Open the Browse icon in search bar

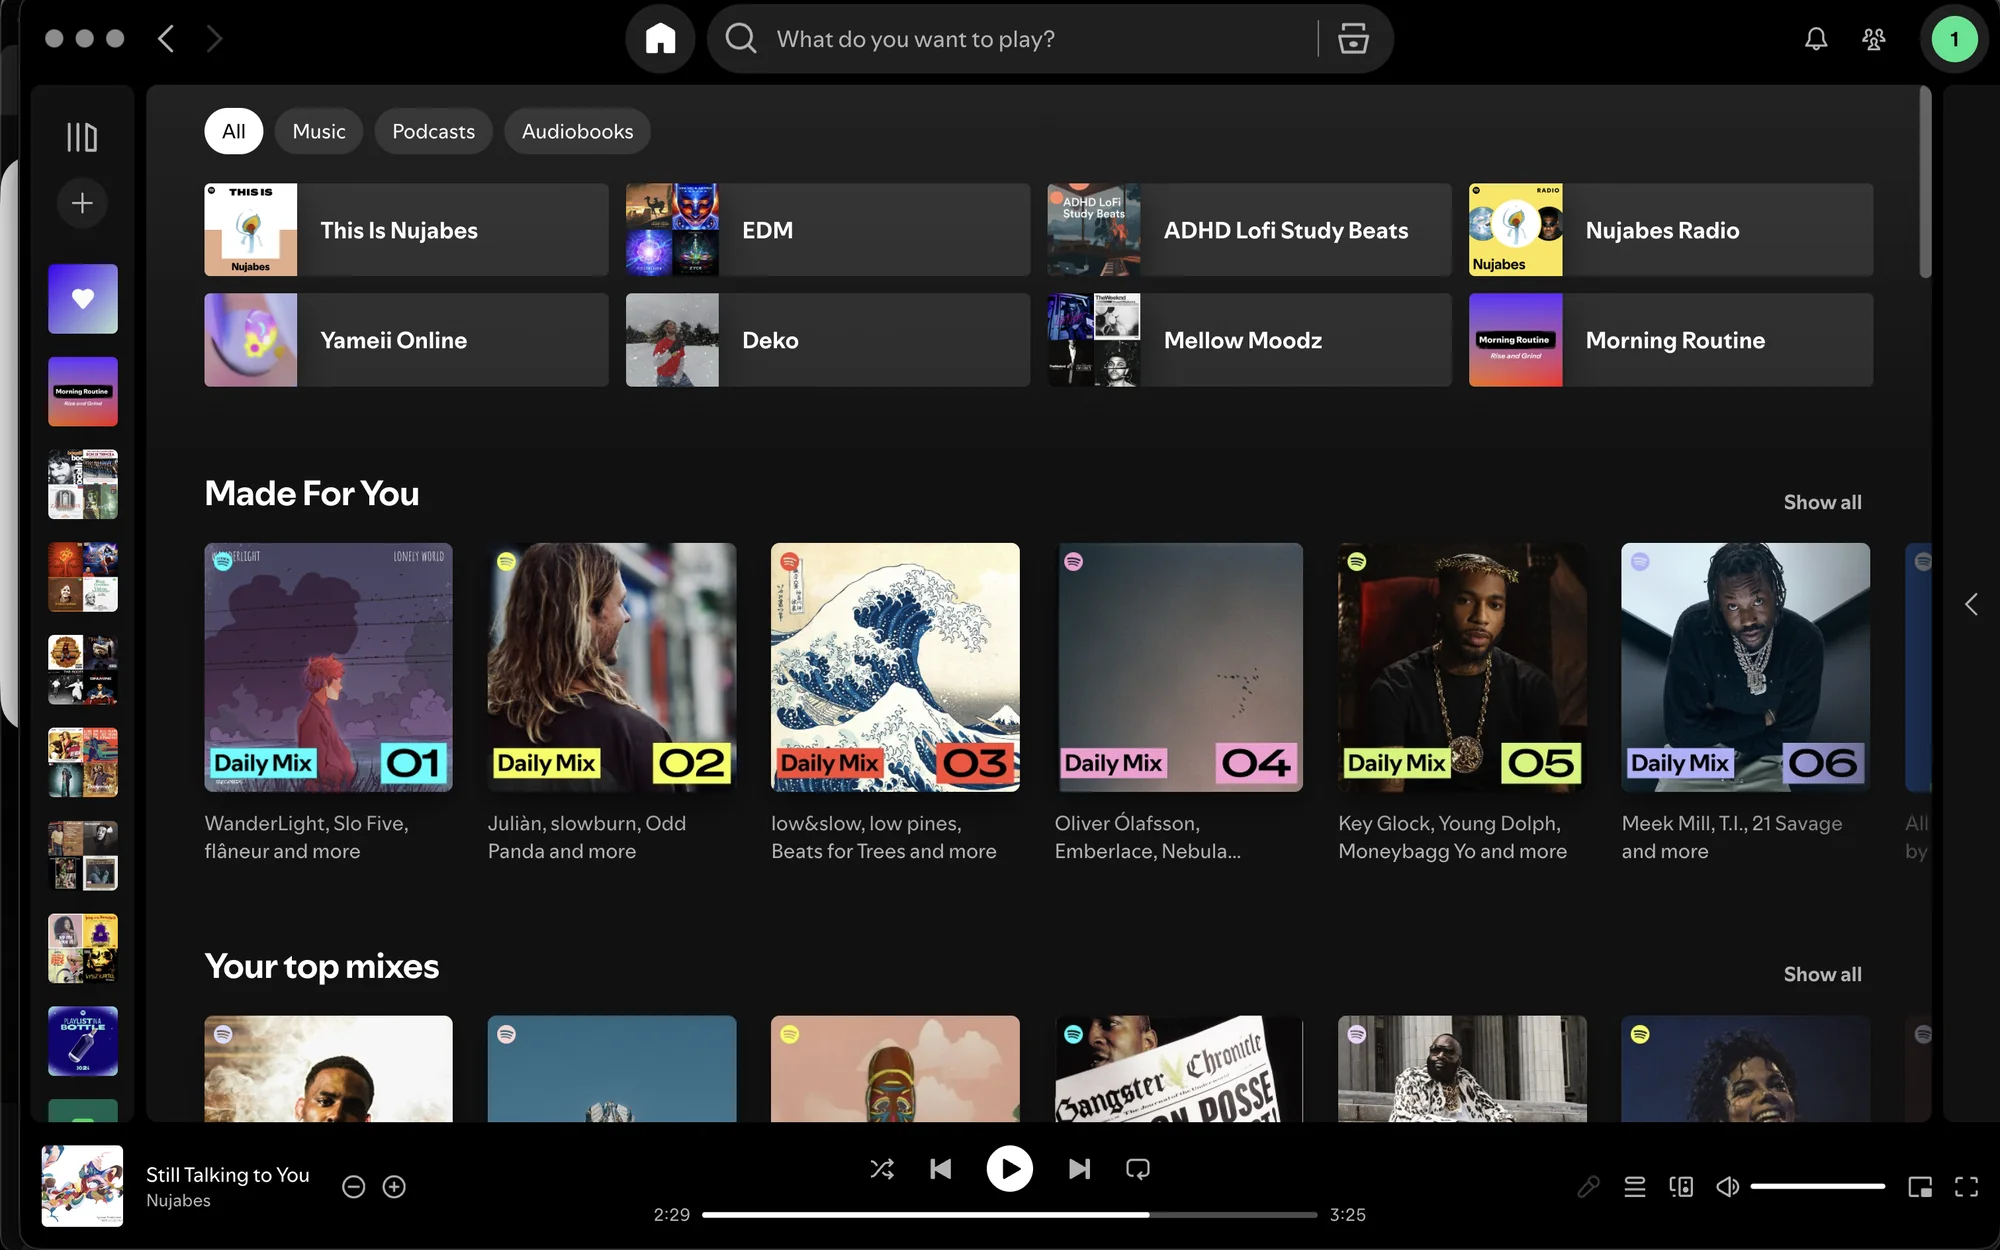pos(1353,39)
